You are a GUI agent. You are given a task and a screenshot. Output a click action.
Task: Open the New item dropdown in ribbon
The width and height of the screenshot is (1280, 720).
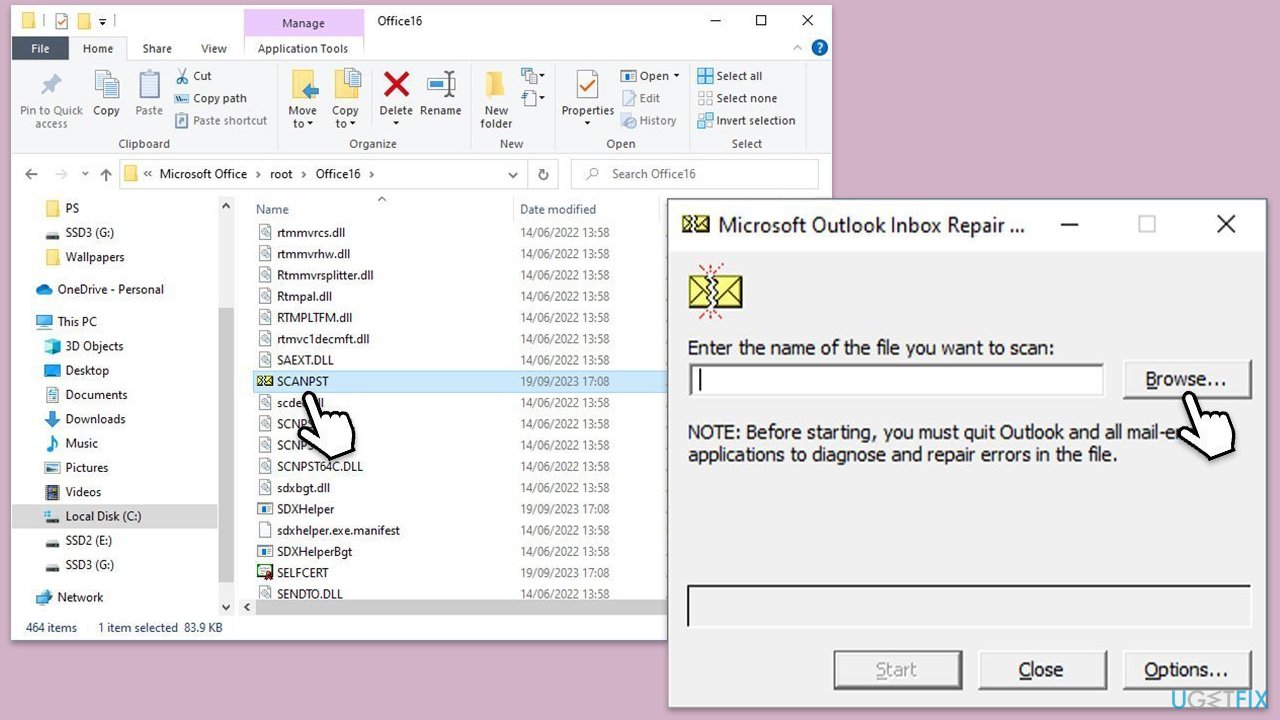click(532, 76)
